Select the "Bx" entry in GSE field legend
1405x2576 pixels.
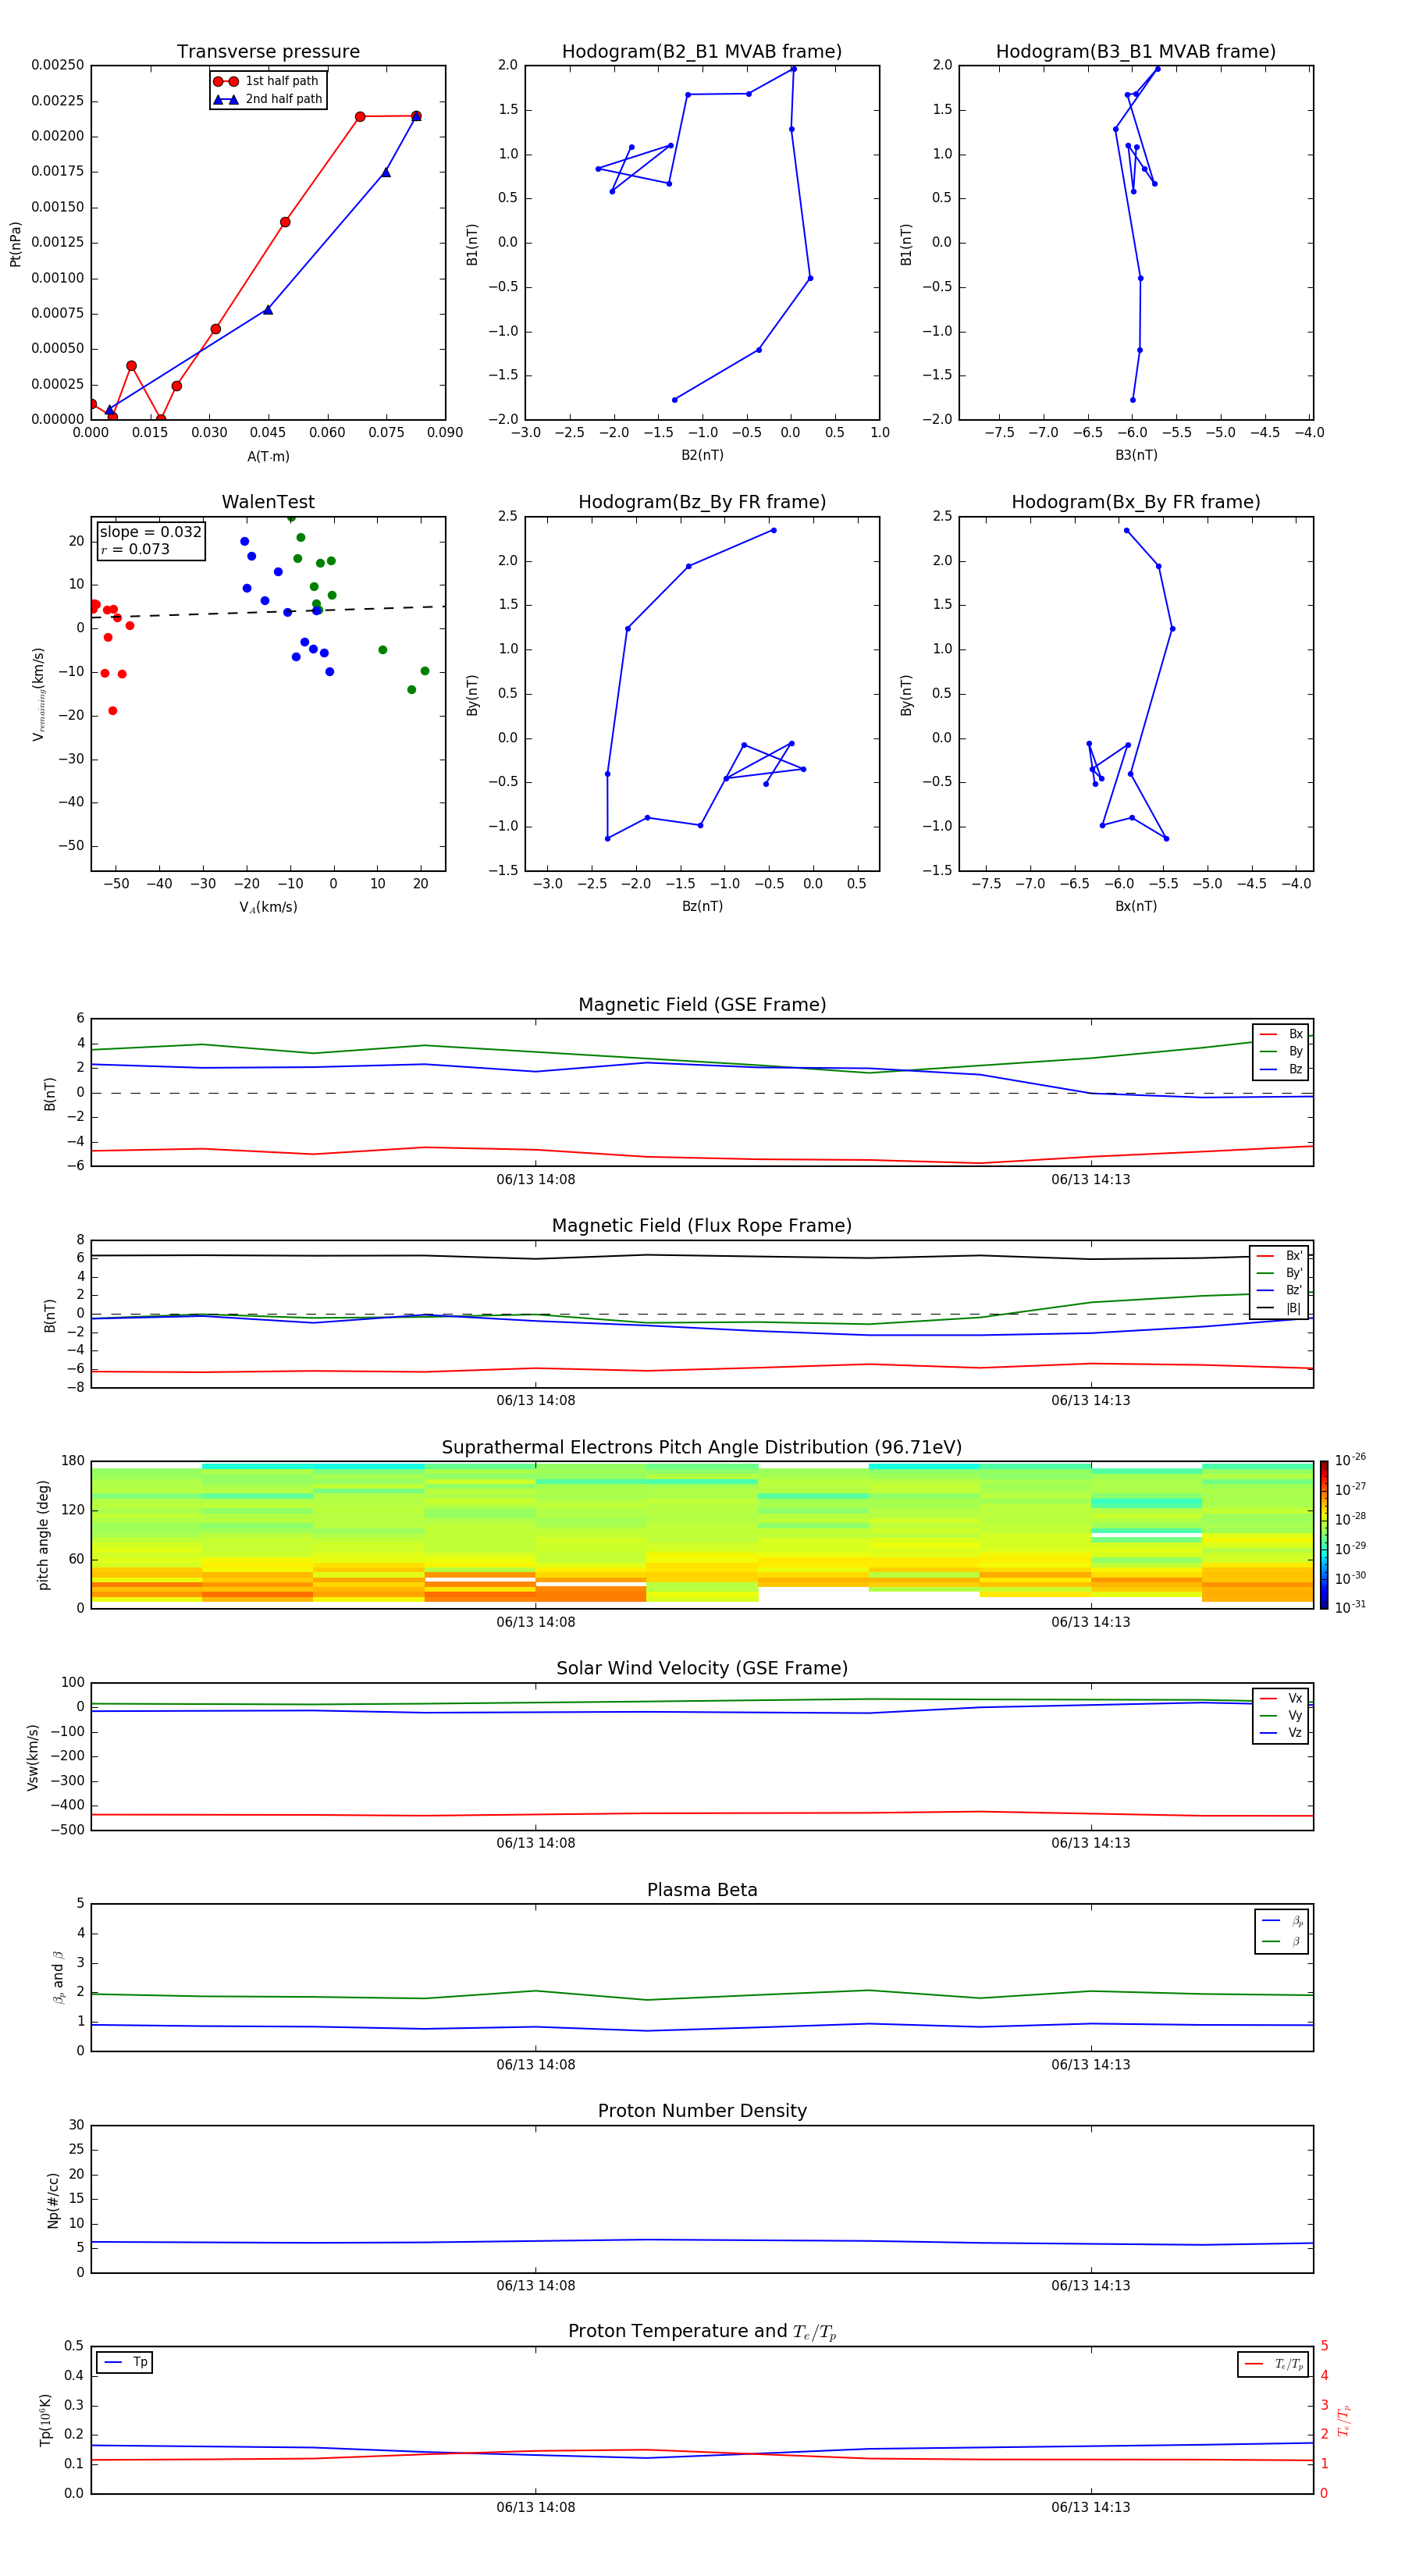point(1281,1034)
